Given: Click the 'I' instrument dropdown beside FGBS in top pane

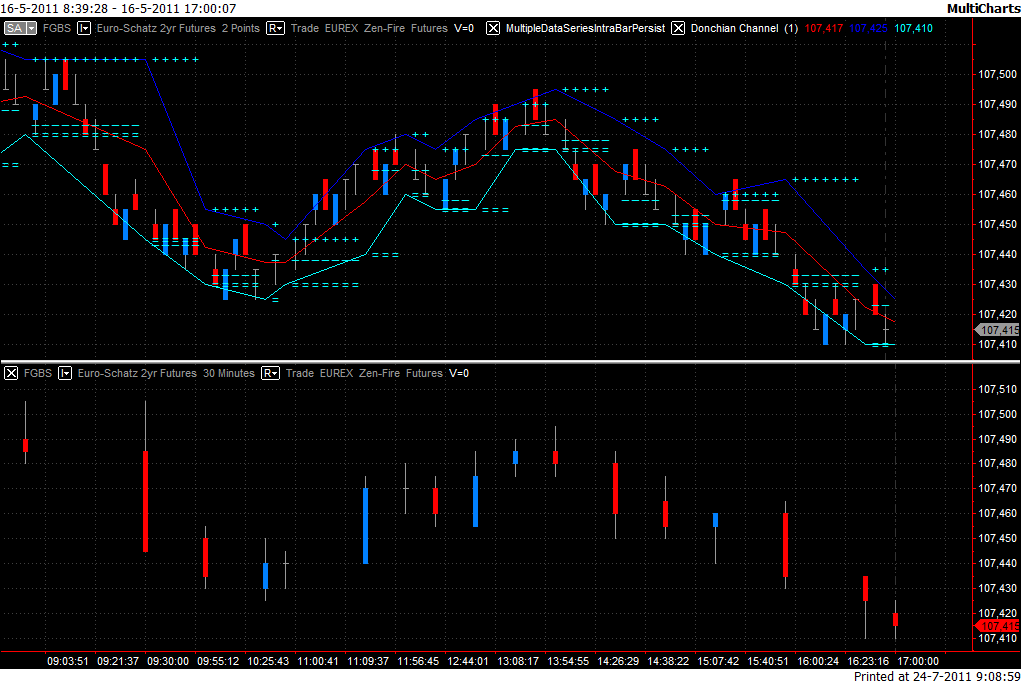Looking at the screenshot, I should click(84, 29).
